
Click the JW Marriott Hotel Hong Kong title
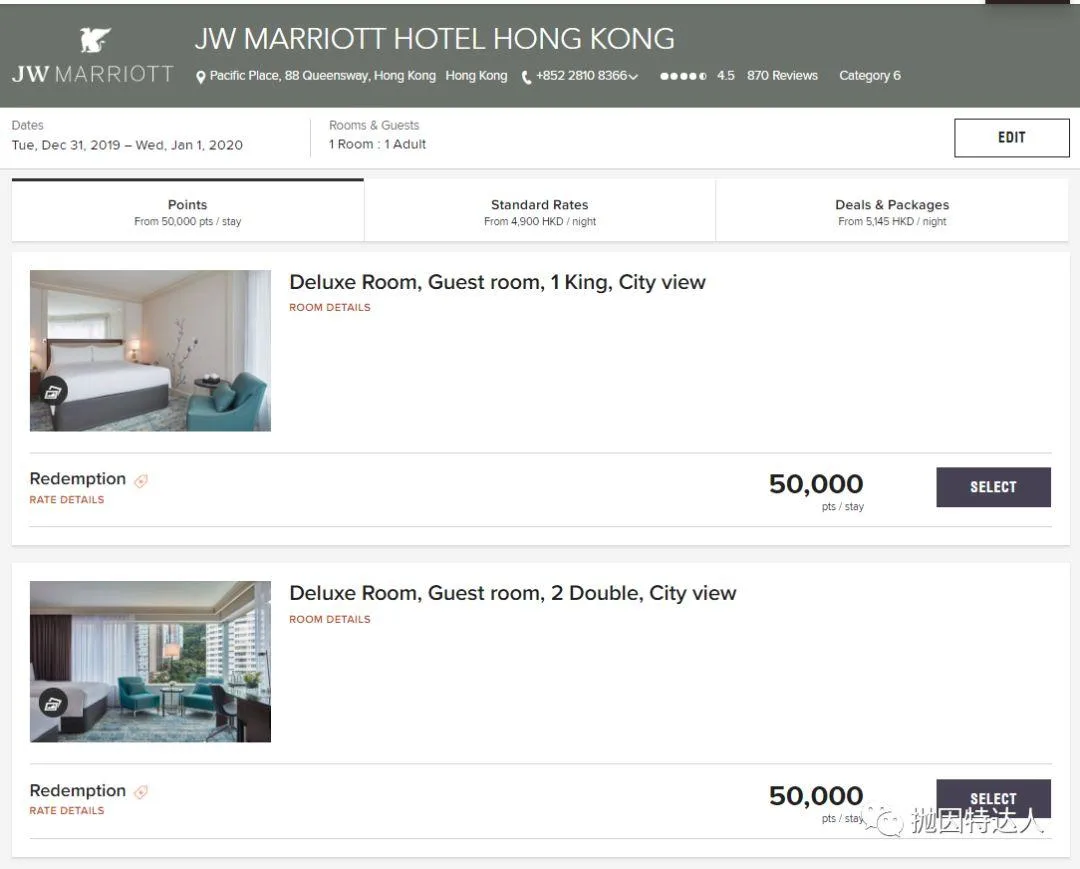435,39
